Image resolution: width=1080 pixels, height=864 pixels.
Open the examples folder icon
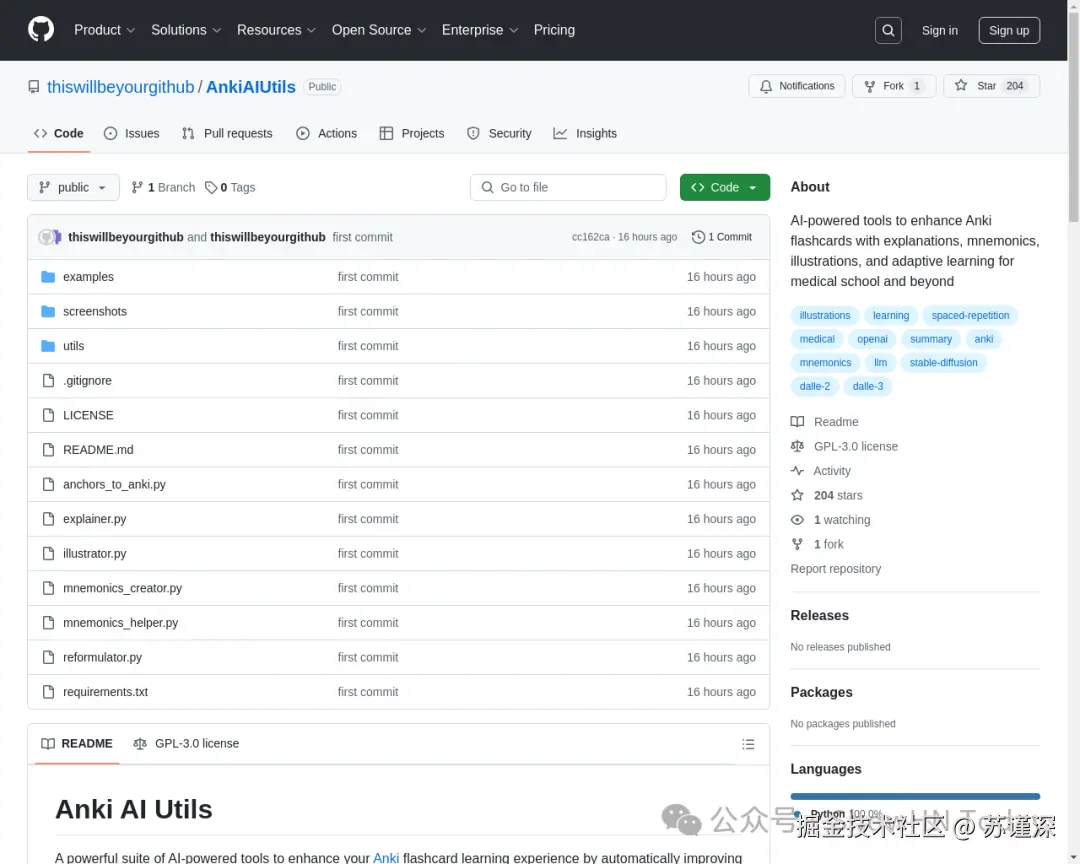(x=48, y=277)
